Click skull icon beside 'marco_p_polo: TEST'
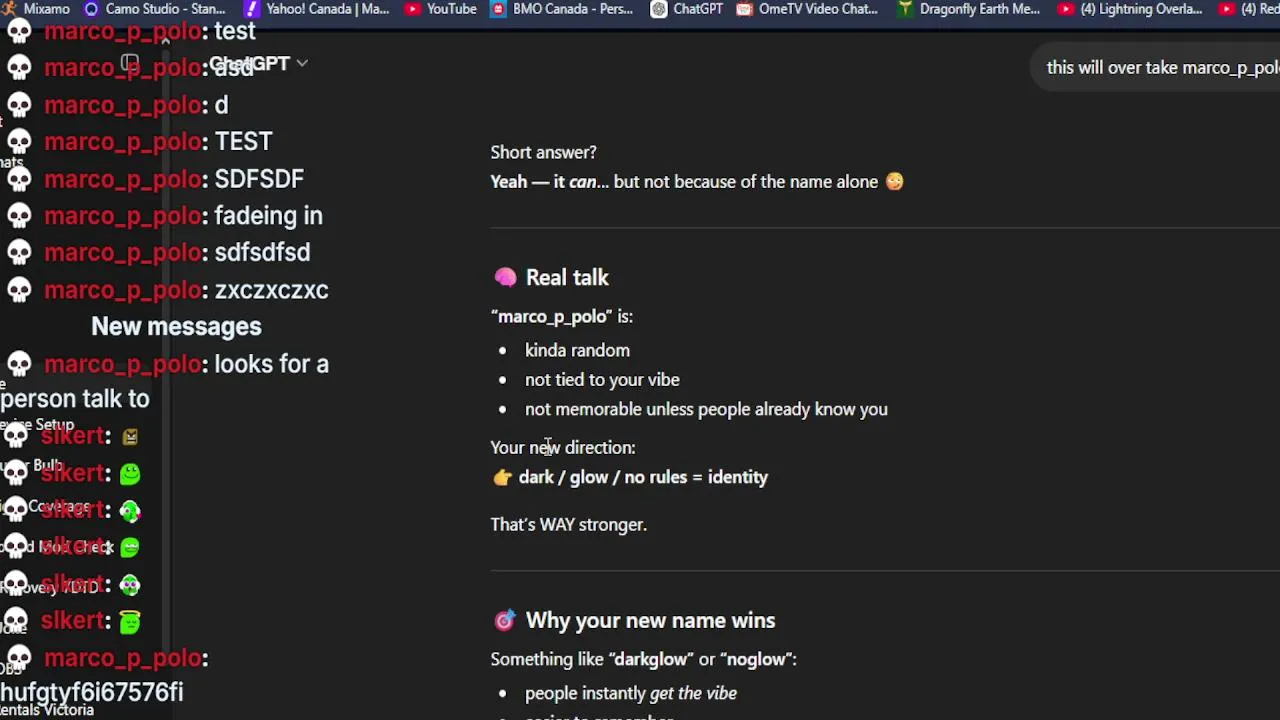The width and height of the screenshot is (1280, 720). point(19,142)
